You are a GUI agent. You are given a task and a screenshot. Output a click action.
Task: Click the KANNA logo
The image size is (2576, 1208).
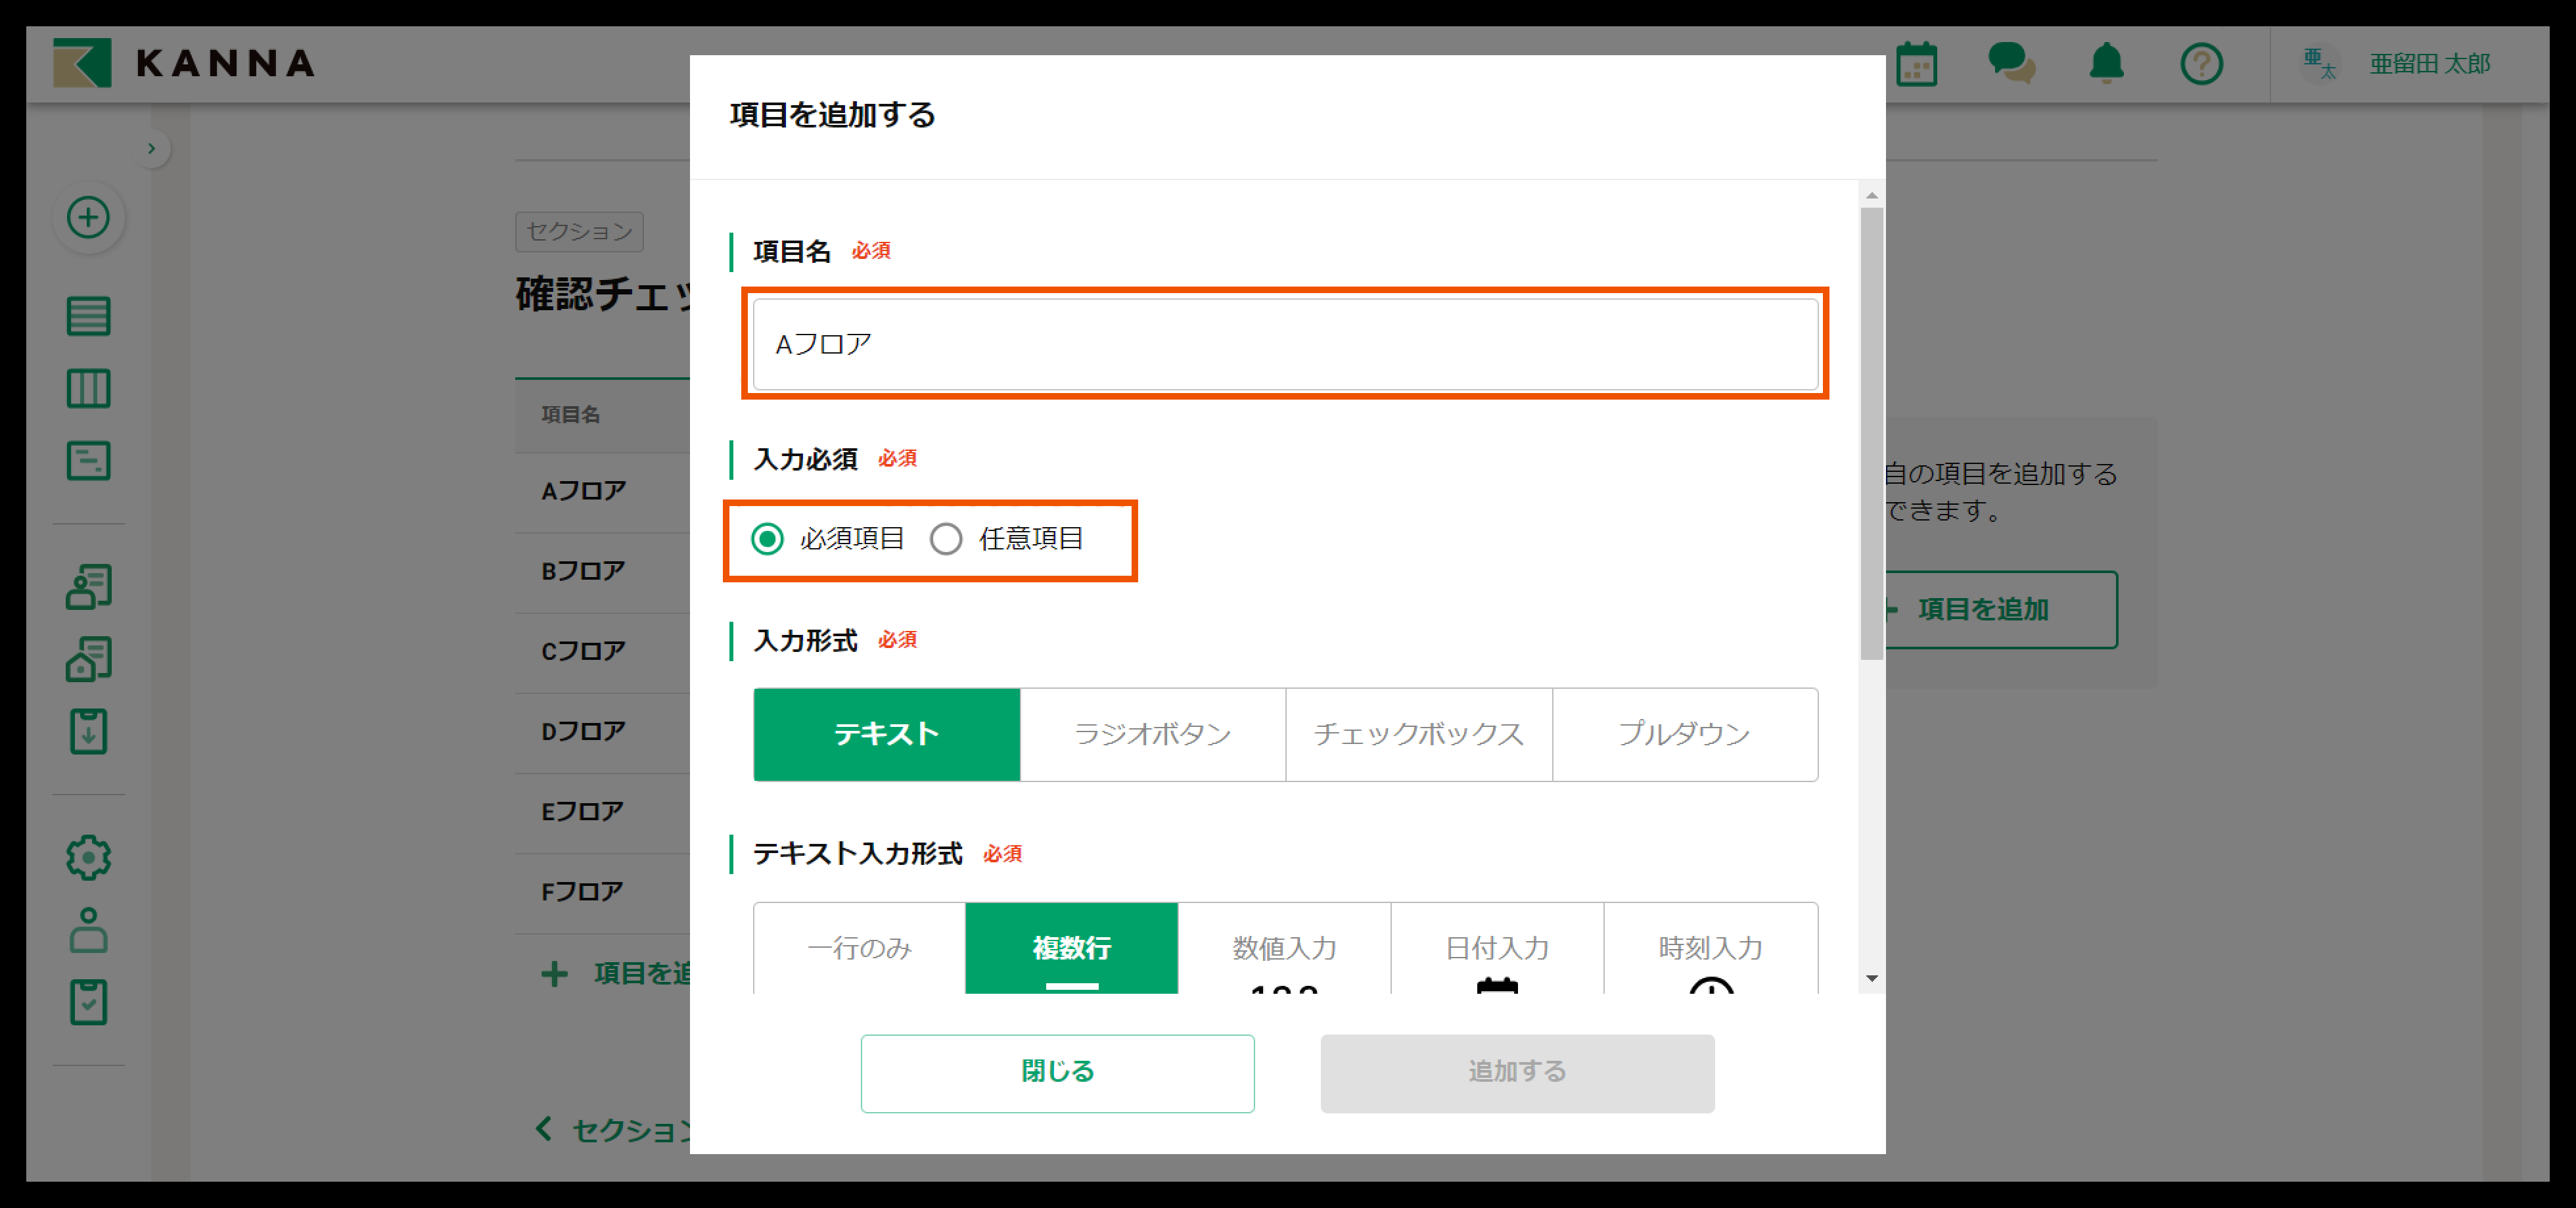(184, 63)
